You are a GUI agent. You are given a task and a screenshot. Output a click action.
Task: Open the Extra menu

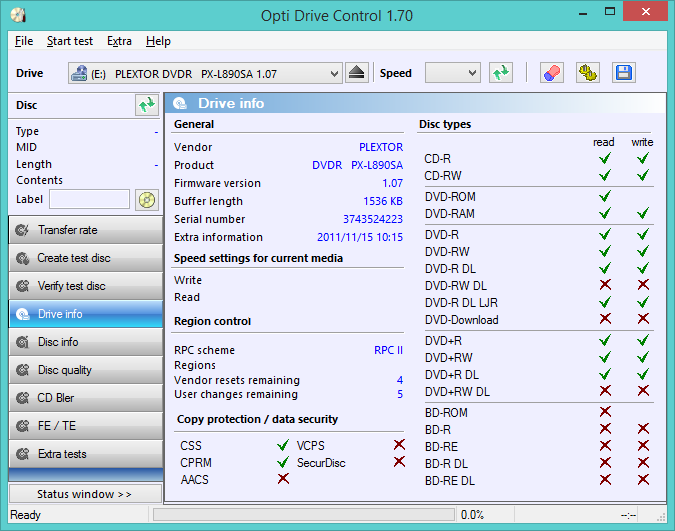[x=119, y=41]
